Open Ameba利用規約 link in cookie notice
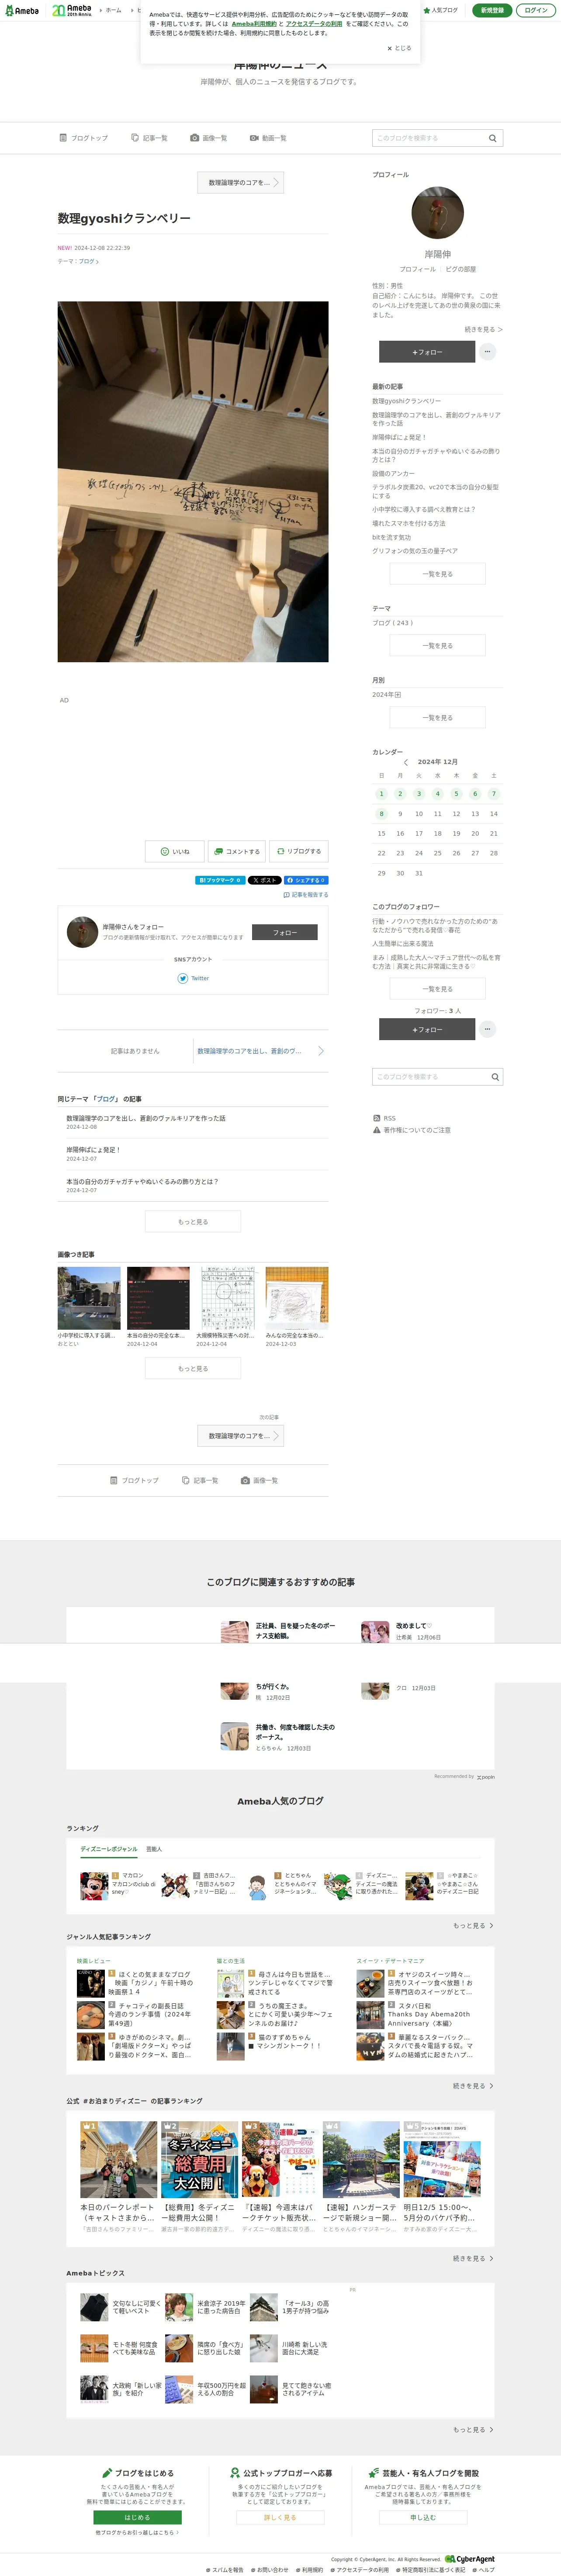The image size is (561, 2576). coord(254,24)
